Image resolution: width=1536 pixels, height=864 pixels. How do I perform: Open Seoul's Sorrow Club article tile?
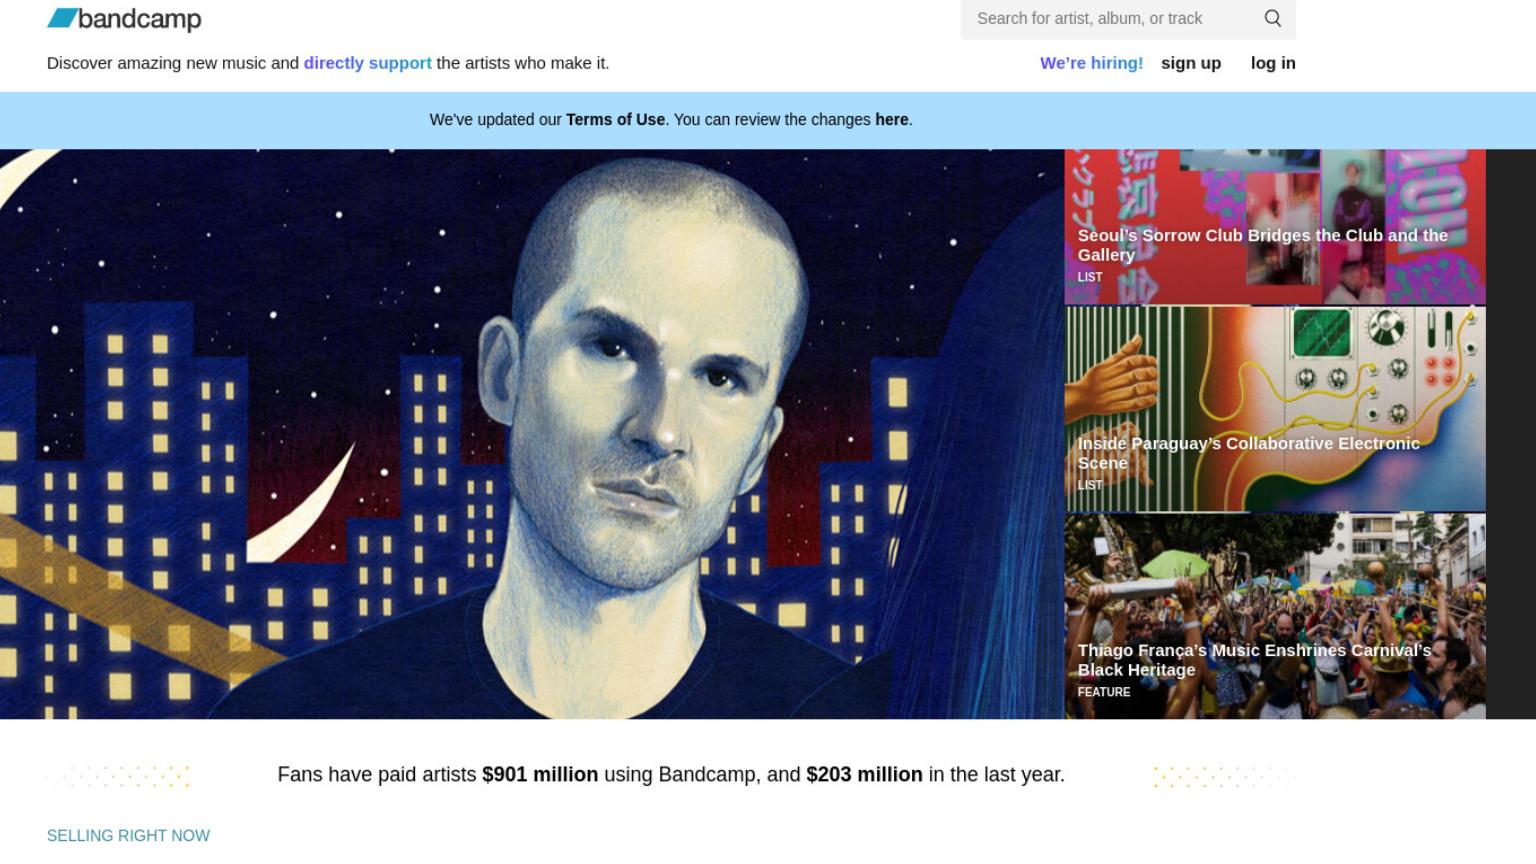tap(1275, 227)
